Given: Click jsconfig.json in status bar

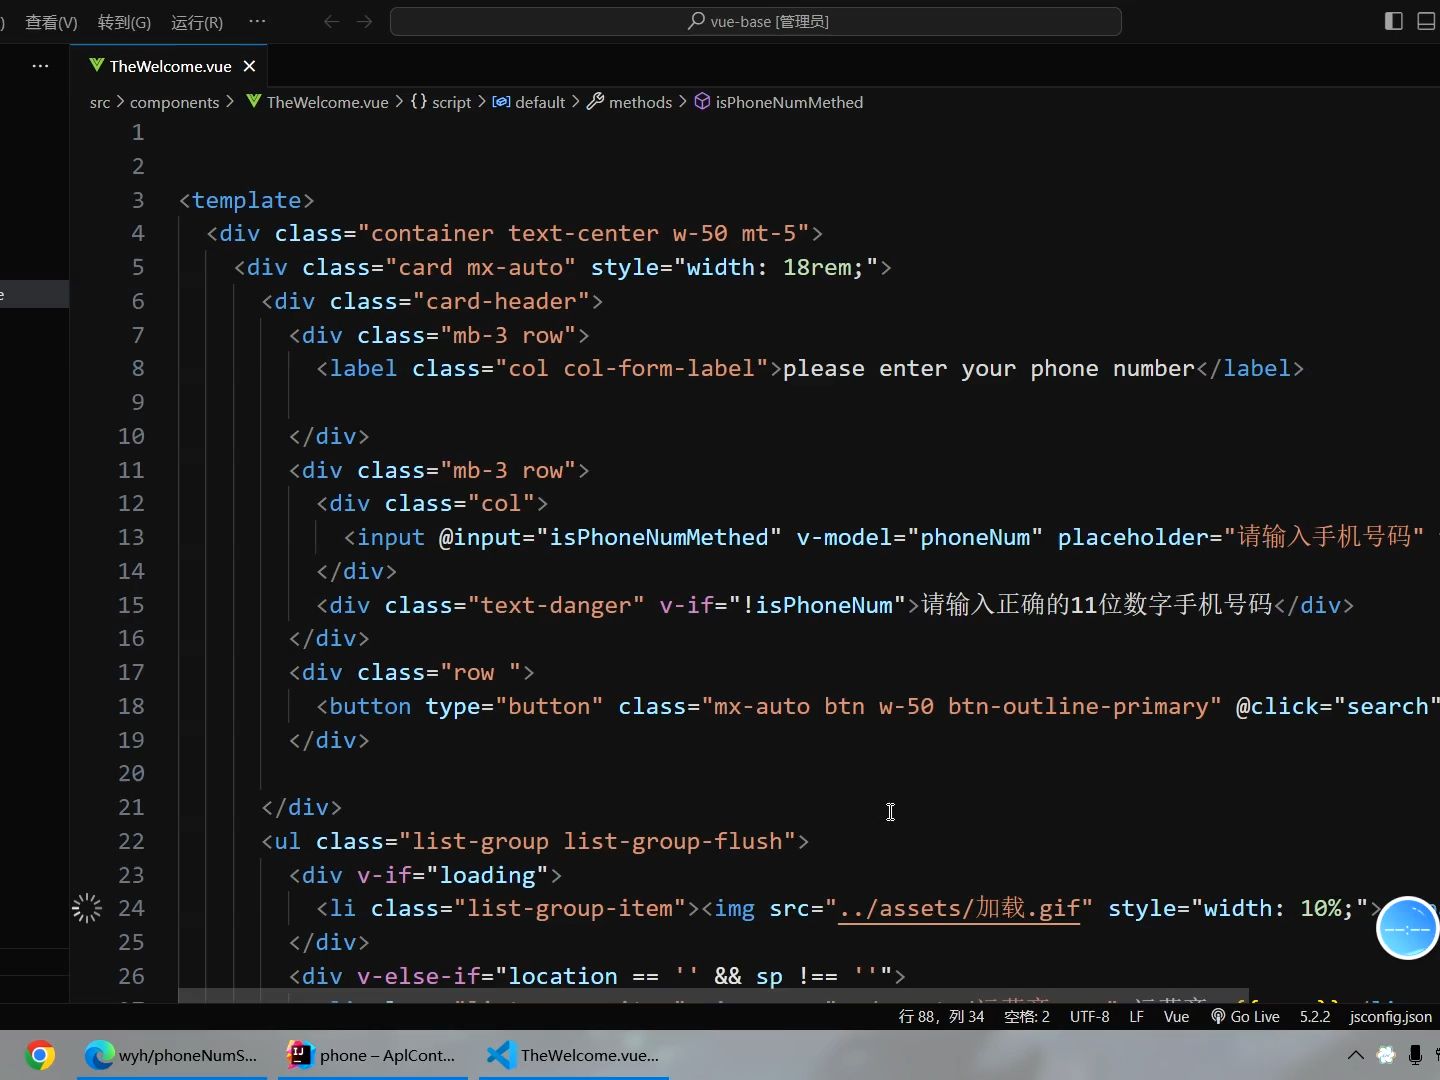Looking at the screenshot, I should click(1390, 1016).
